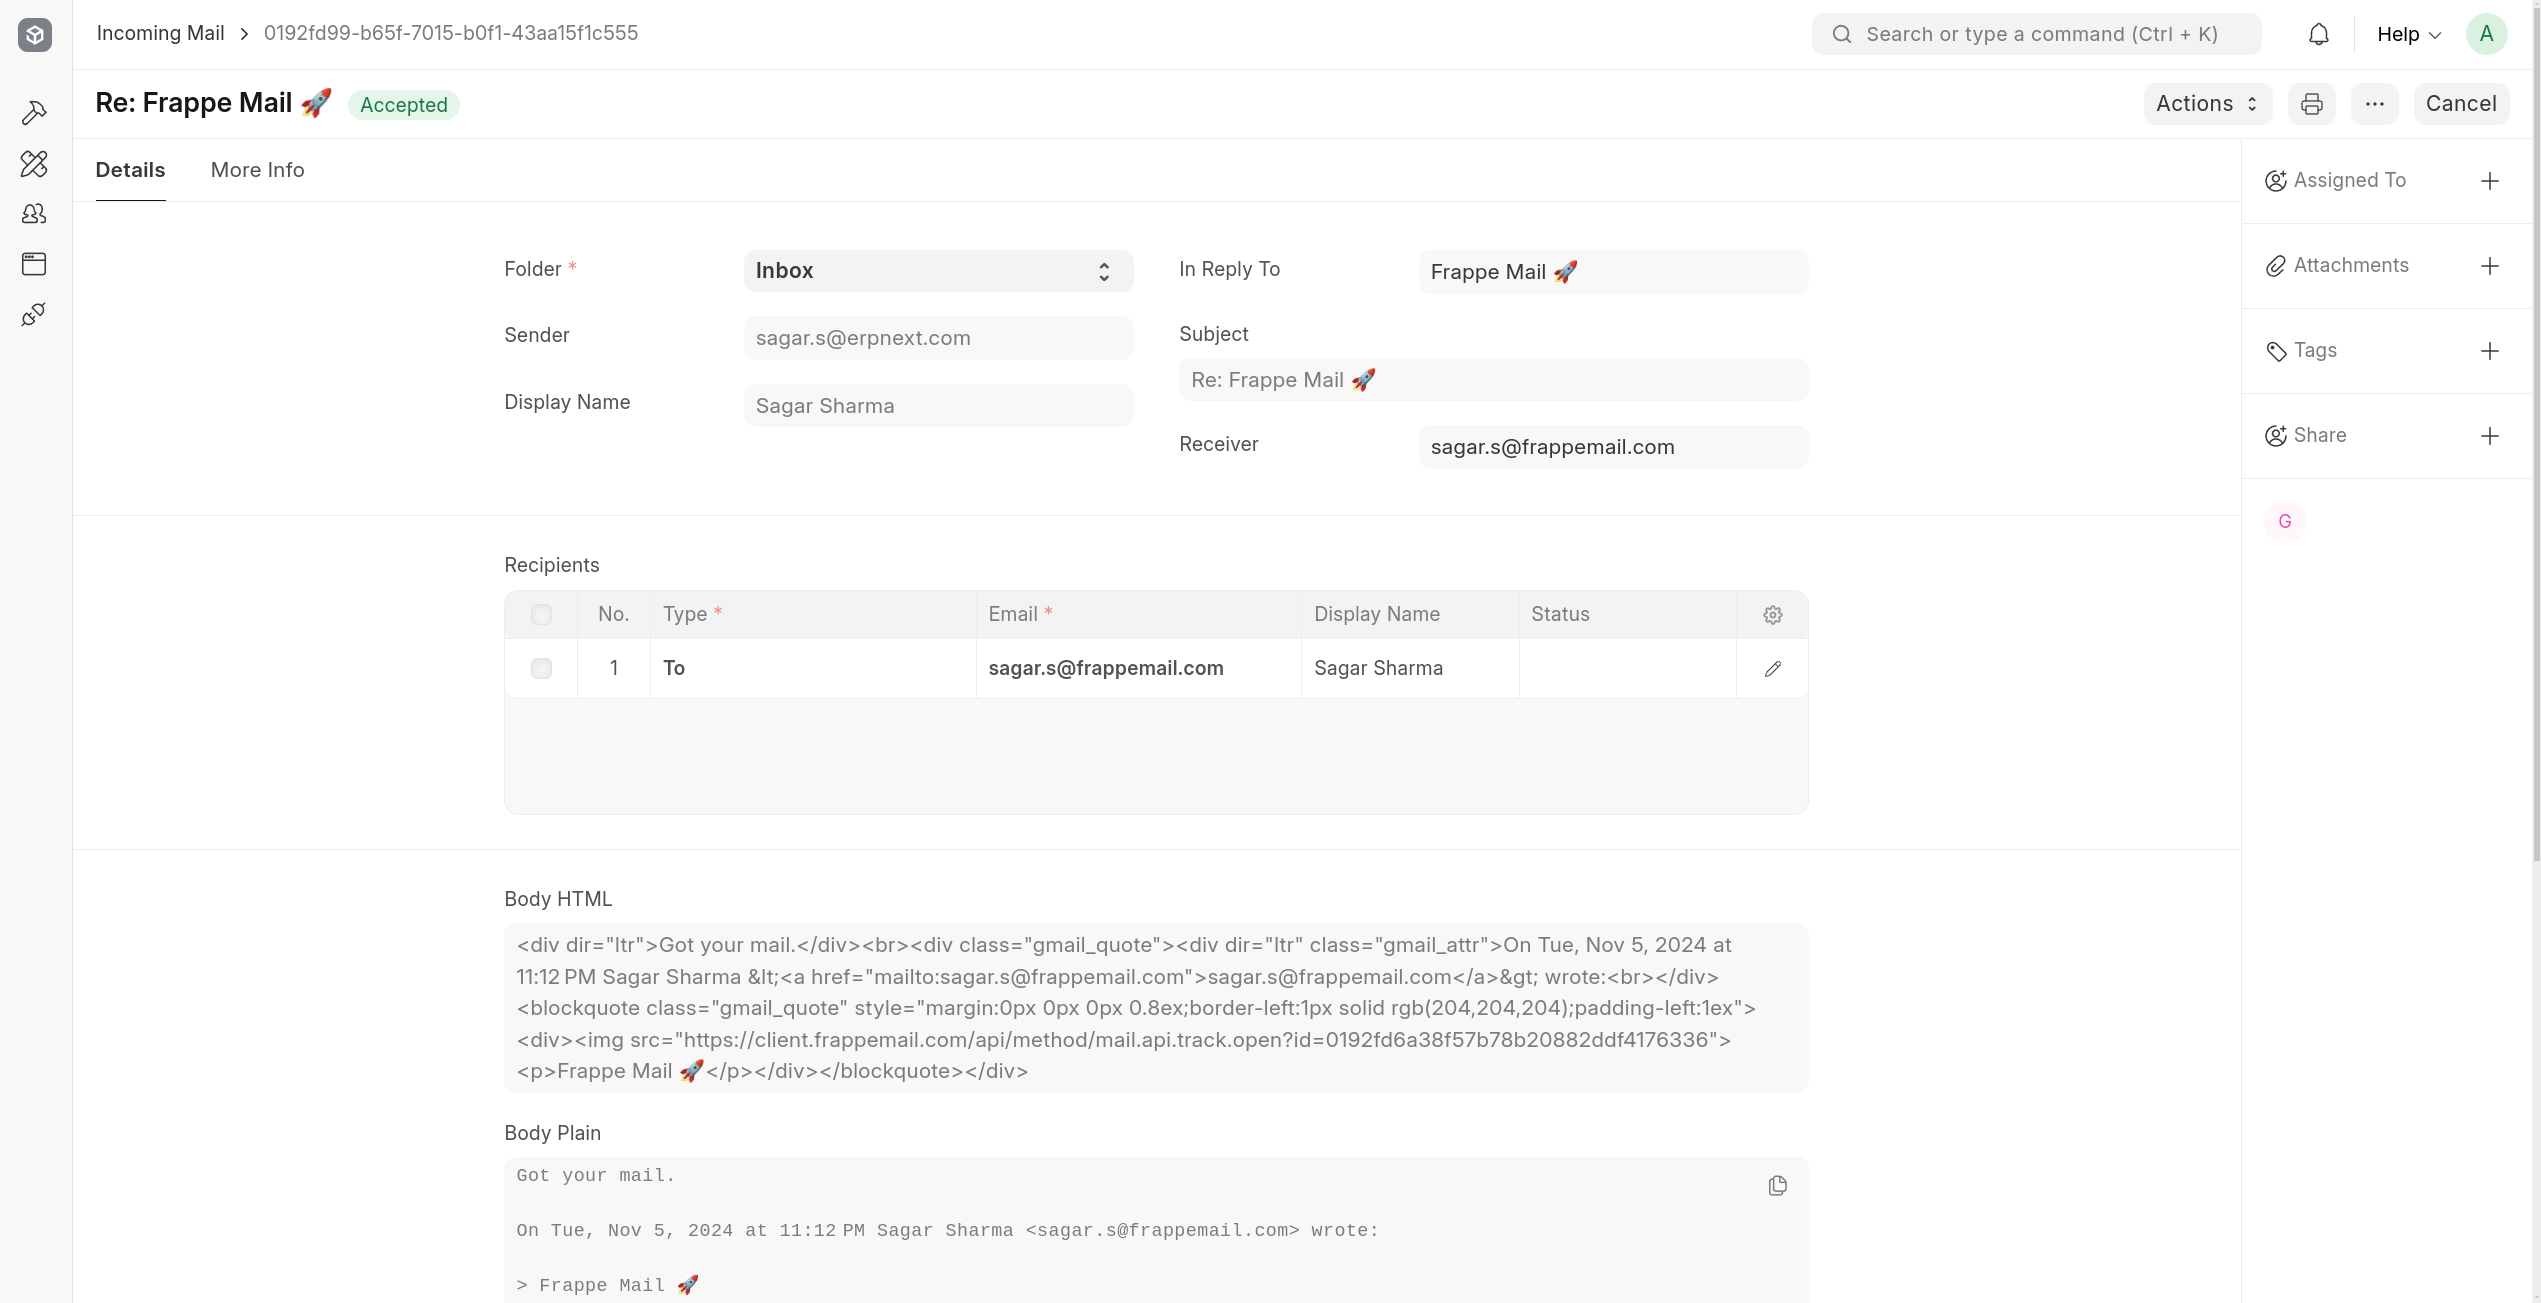Open Recipients table column settings gear

click(x=1772, y=615)
